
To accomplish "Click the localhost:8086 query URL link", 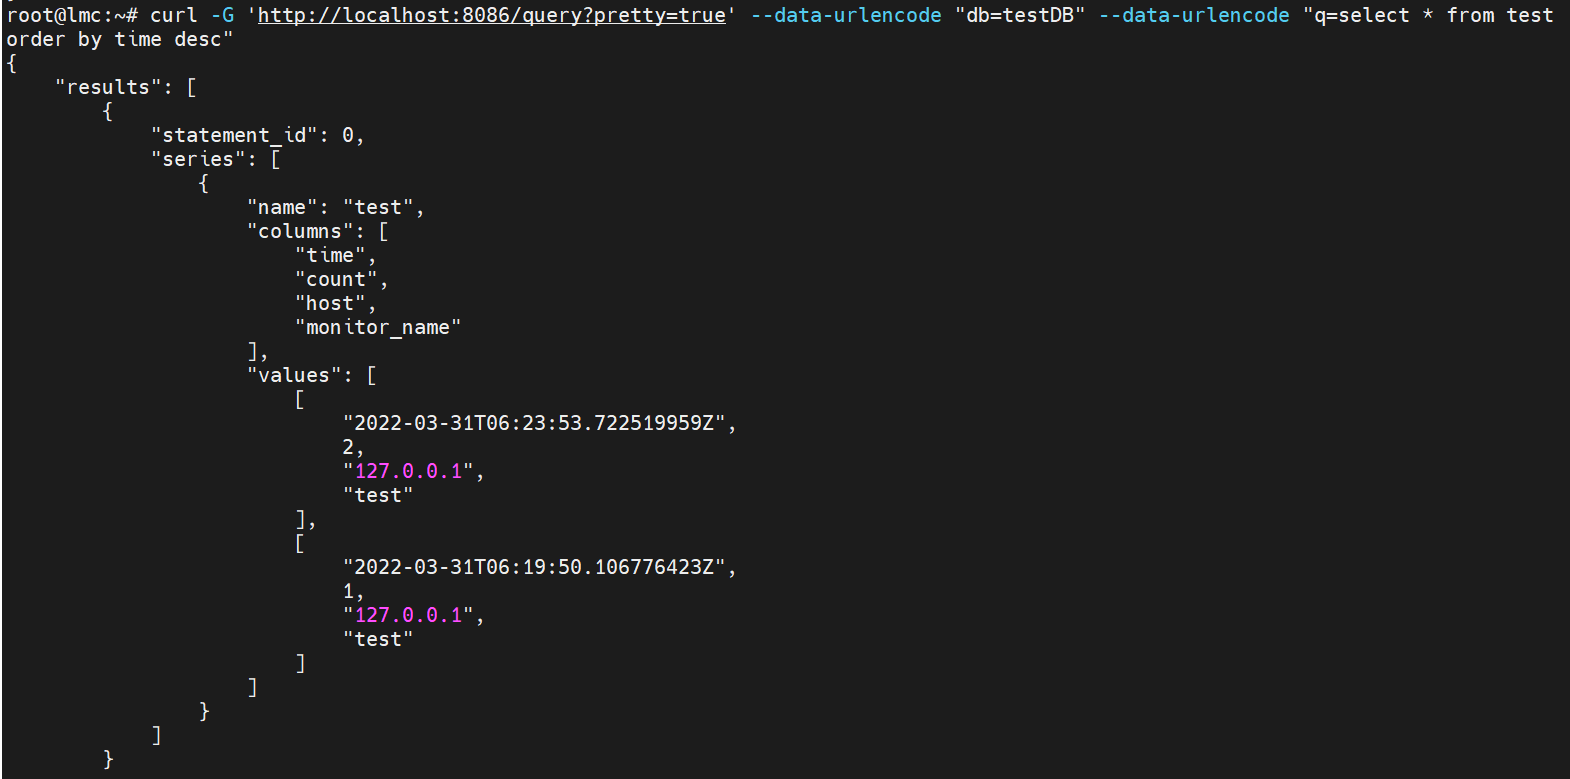I will click(492, 15).
